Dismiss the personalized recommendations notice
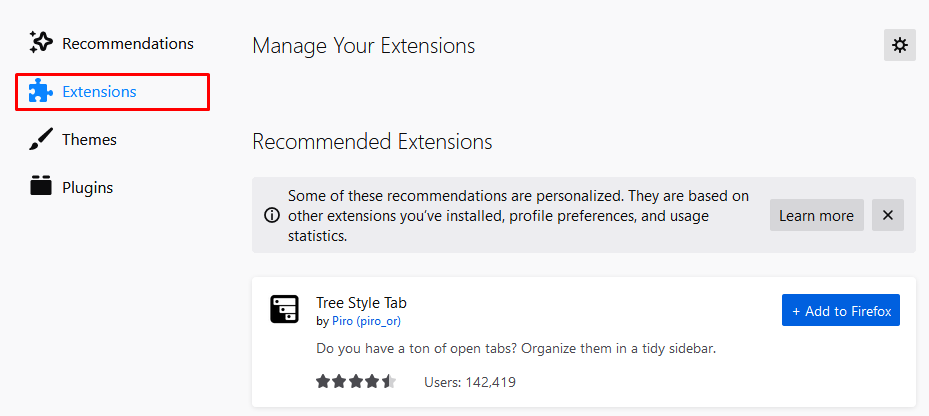 [x=887, y=215]
